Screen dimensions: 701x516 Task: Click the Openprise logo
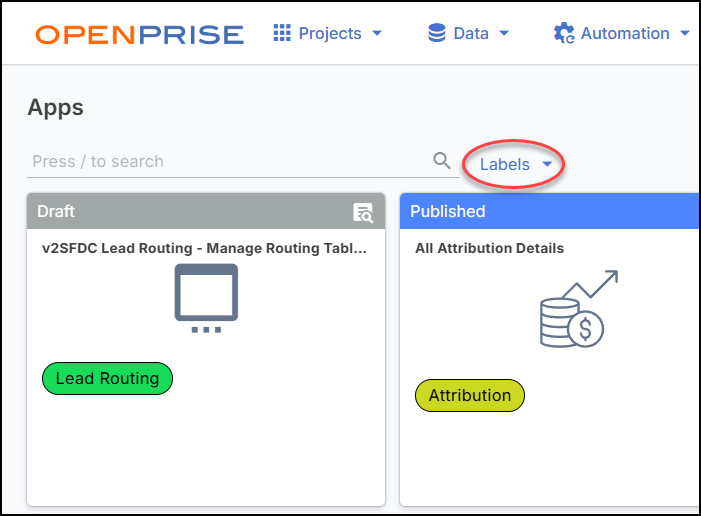139,34
